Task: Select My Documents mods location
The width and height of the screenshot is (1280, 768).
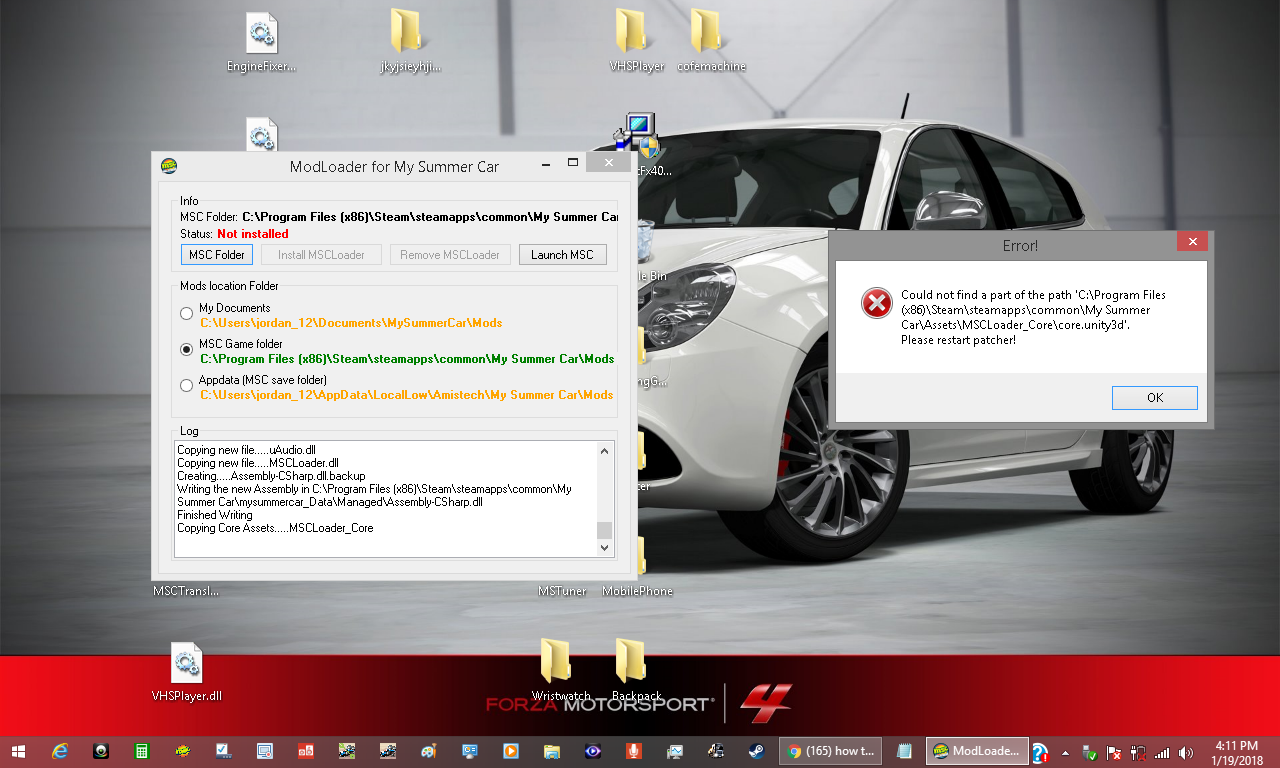Action: pos(187,314)
